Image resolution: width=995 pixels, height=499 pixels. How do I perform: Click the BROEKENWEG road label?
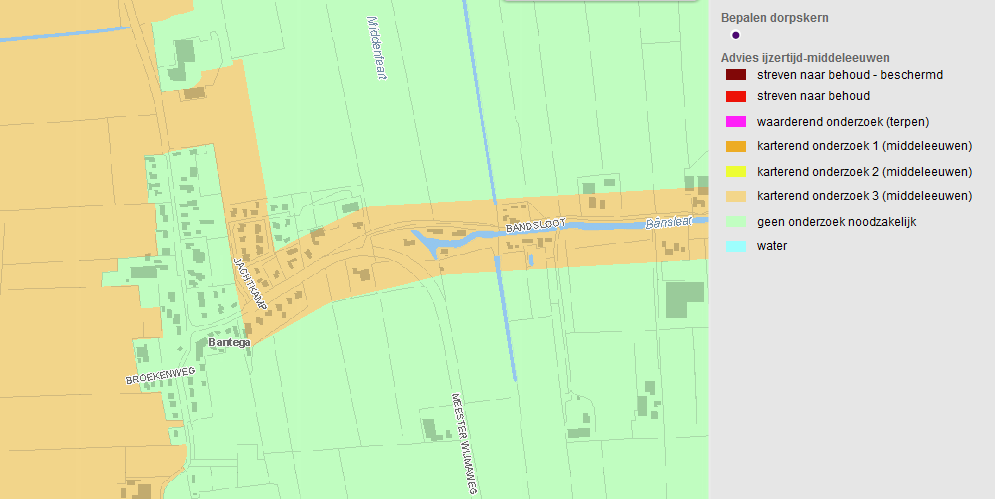[160, 376]
